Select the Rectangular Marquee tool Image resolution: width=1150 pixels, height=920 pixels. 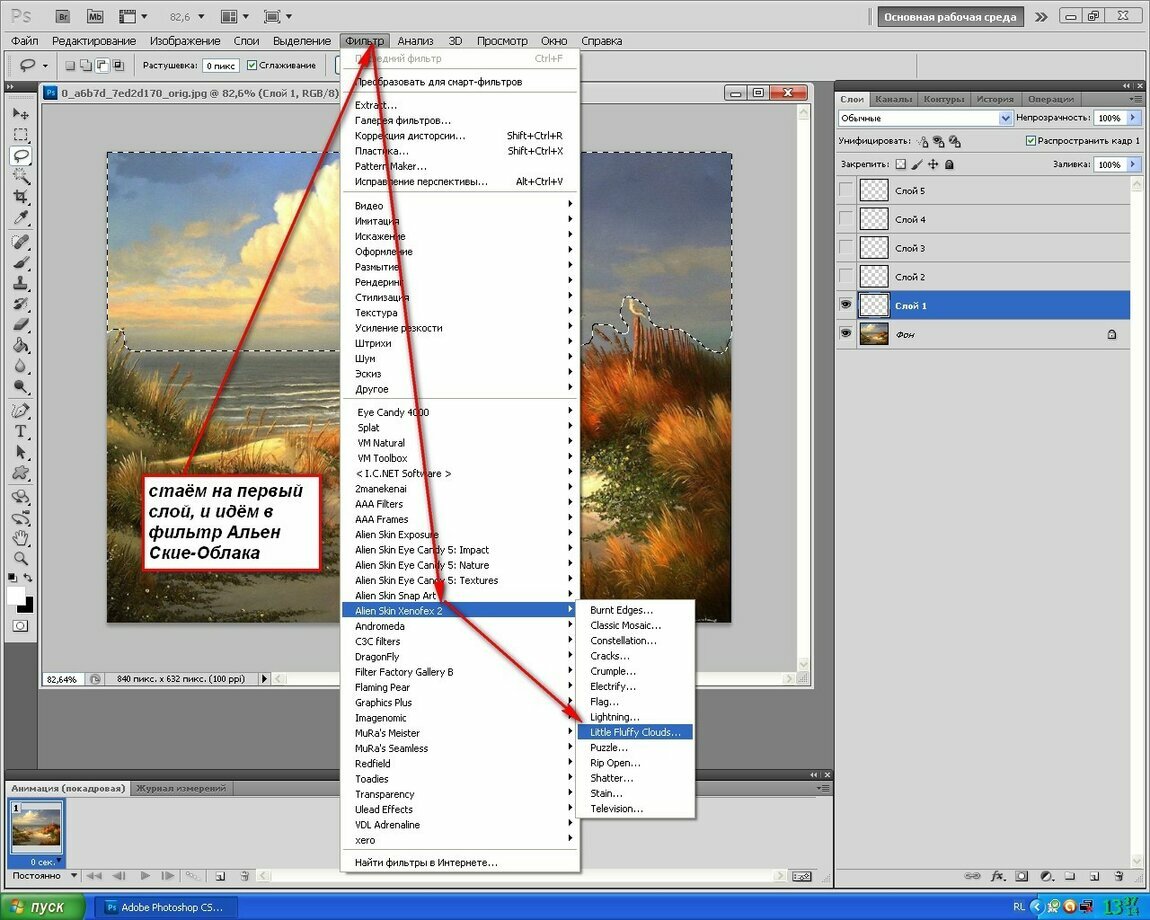[x=21, y=134]
